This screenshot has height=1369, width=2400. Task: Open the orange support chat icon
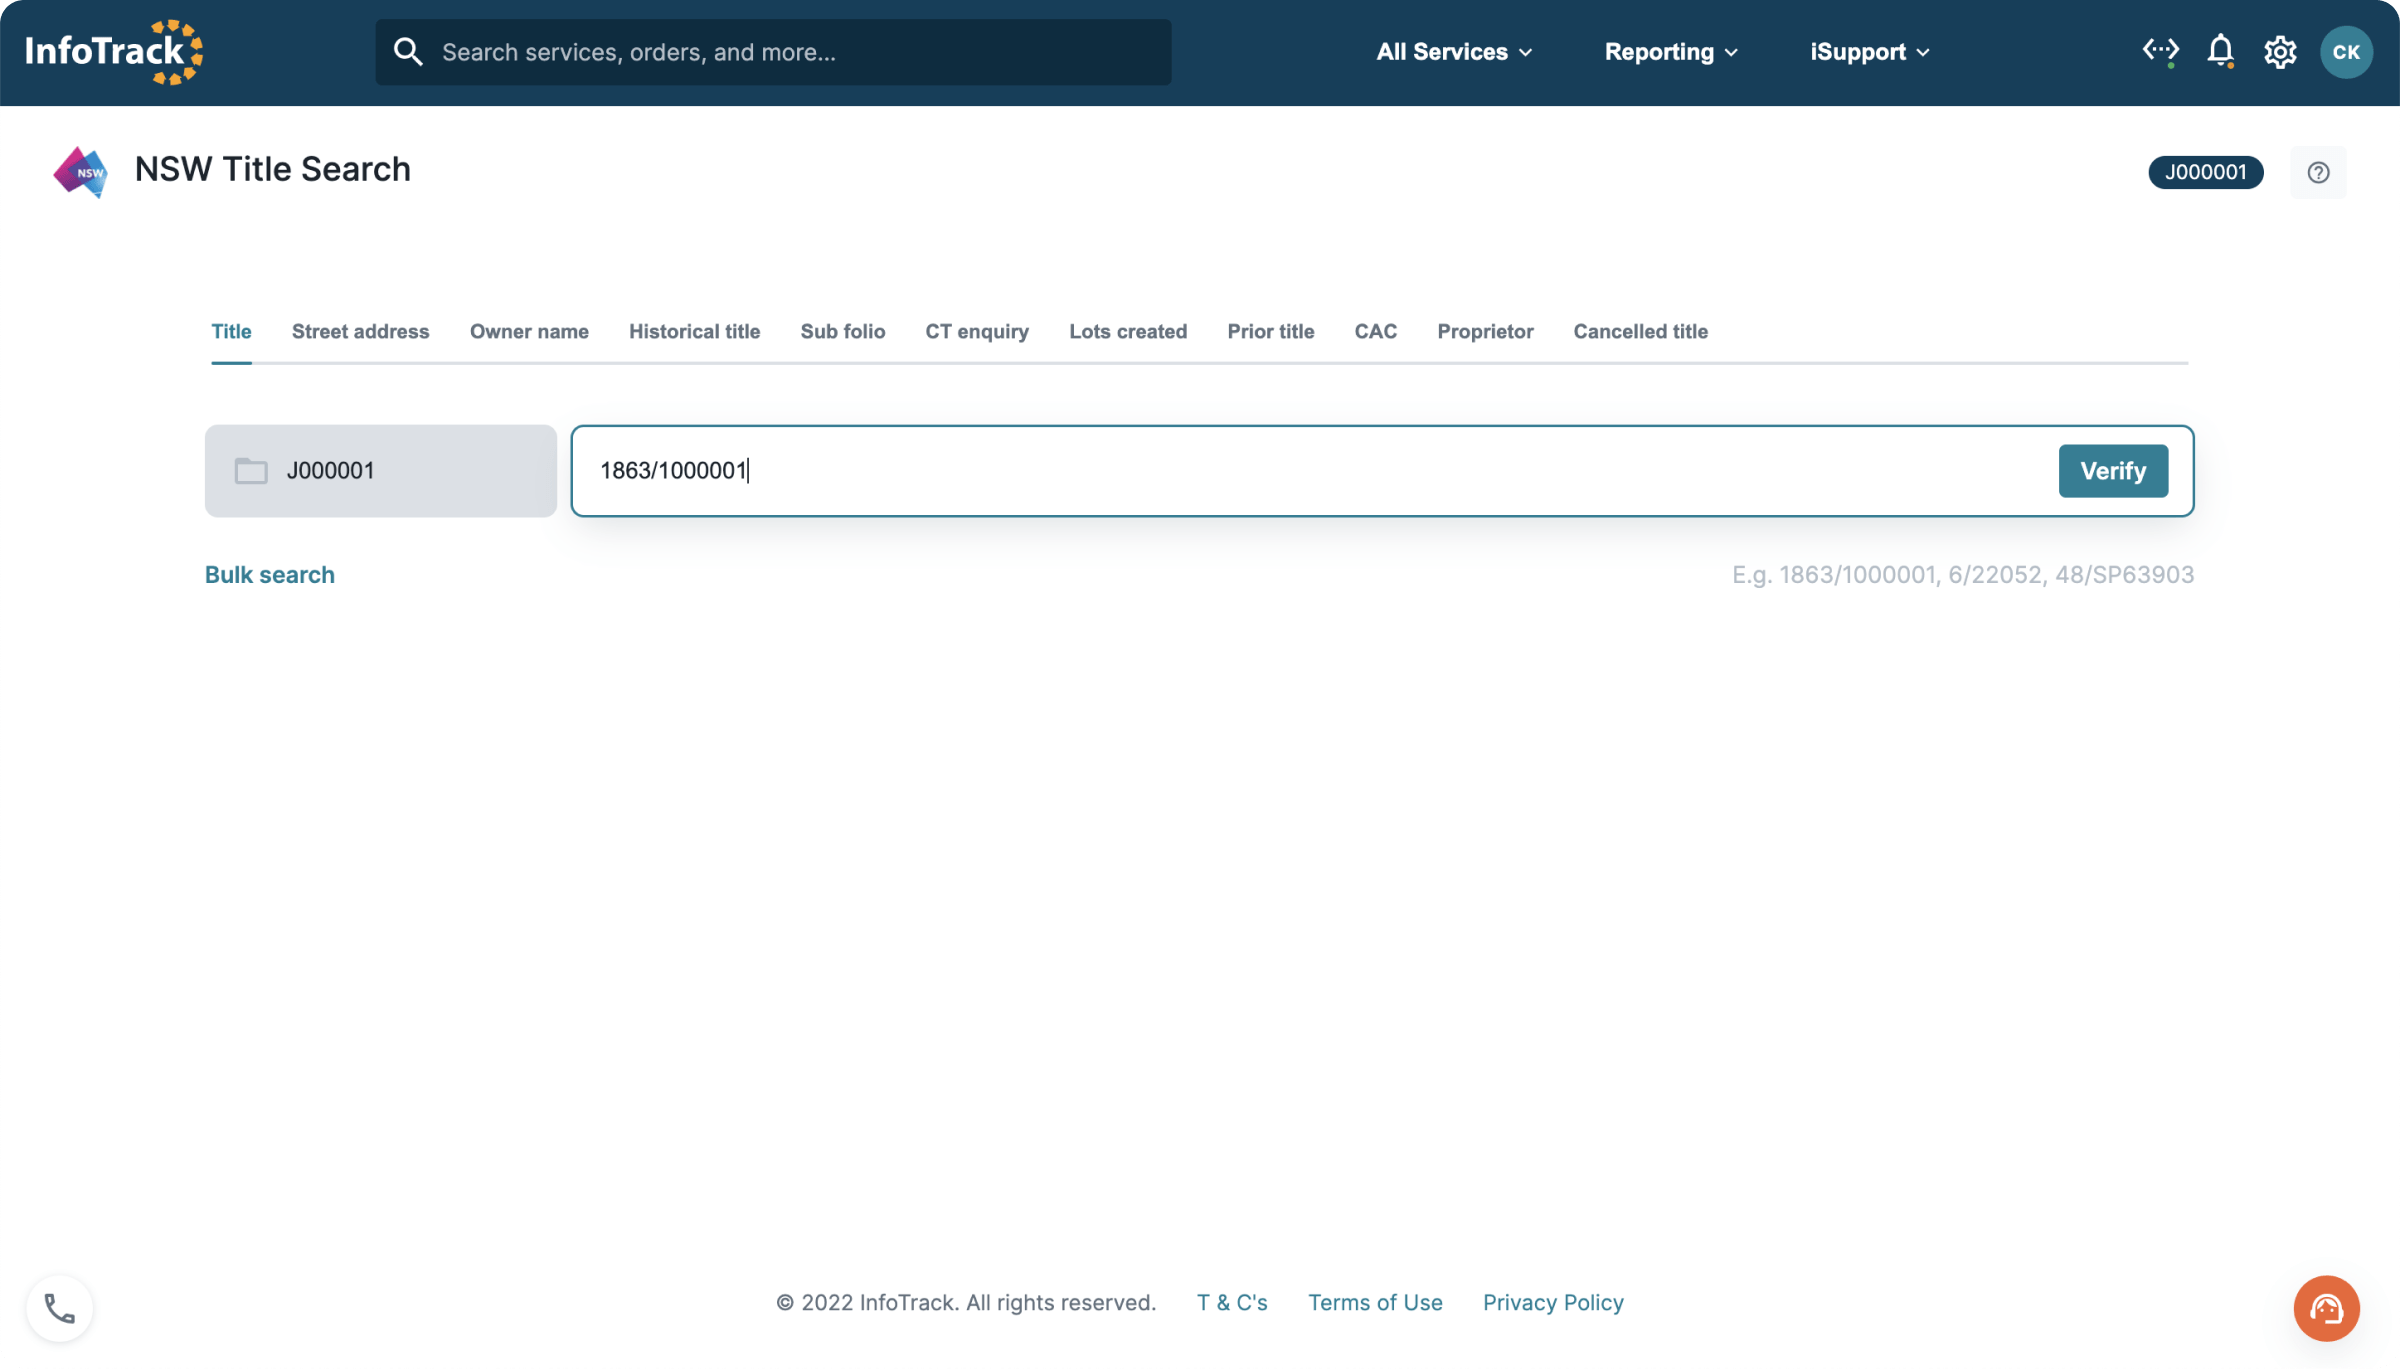pos(2326,1309)
